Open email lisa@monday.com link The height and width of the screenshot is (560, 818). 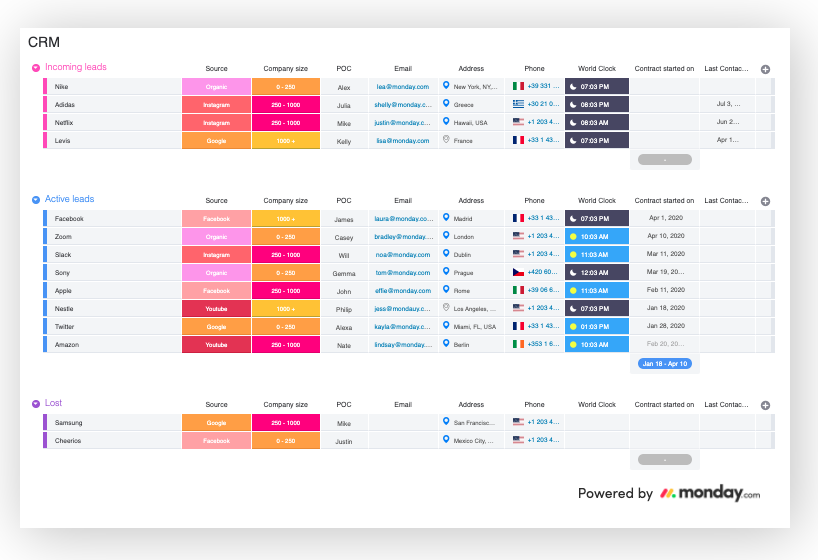click(x=403, y=141)
